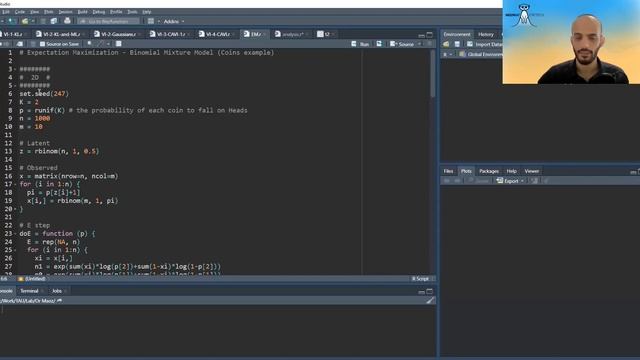This screenshot has width=640, height=360.
Task: Click the remove current plot icon
Action: pyautogui.click(x=534, y=181)
